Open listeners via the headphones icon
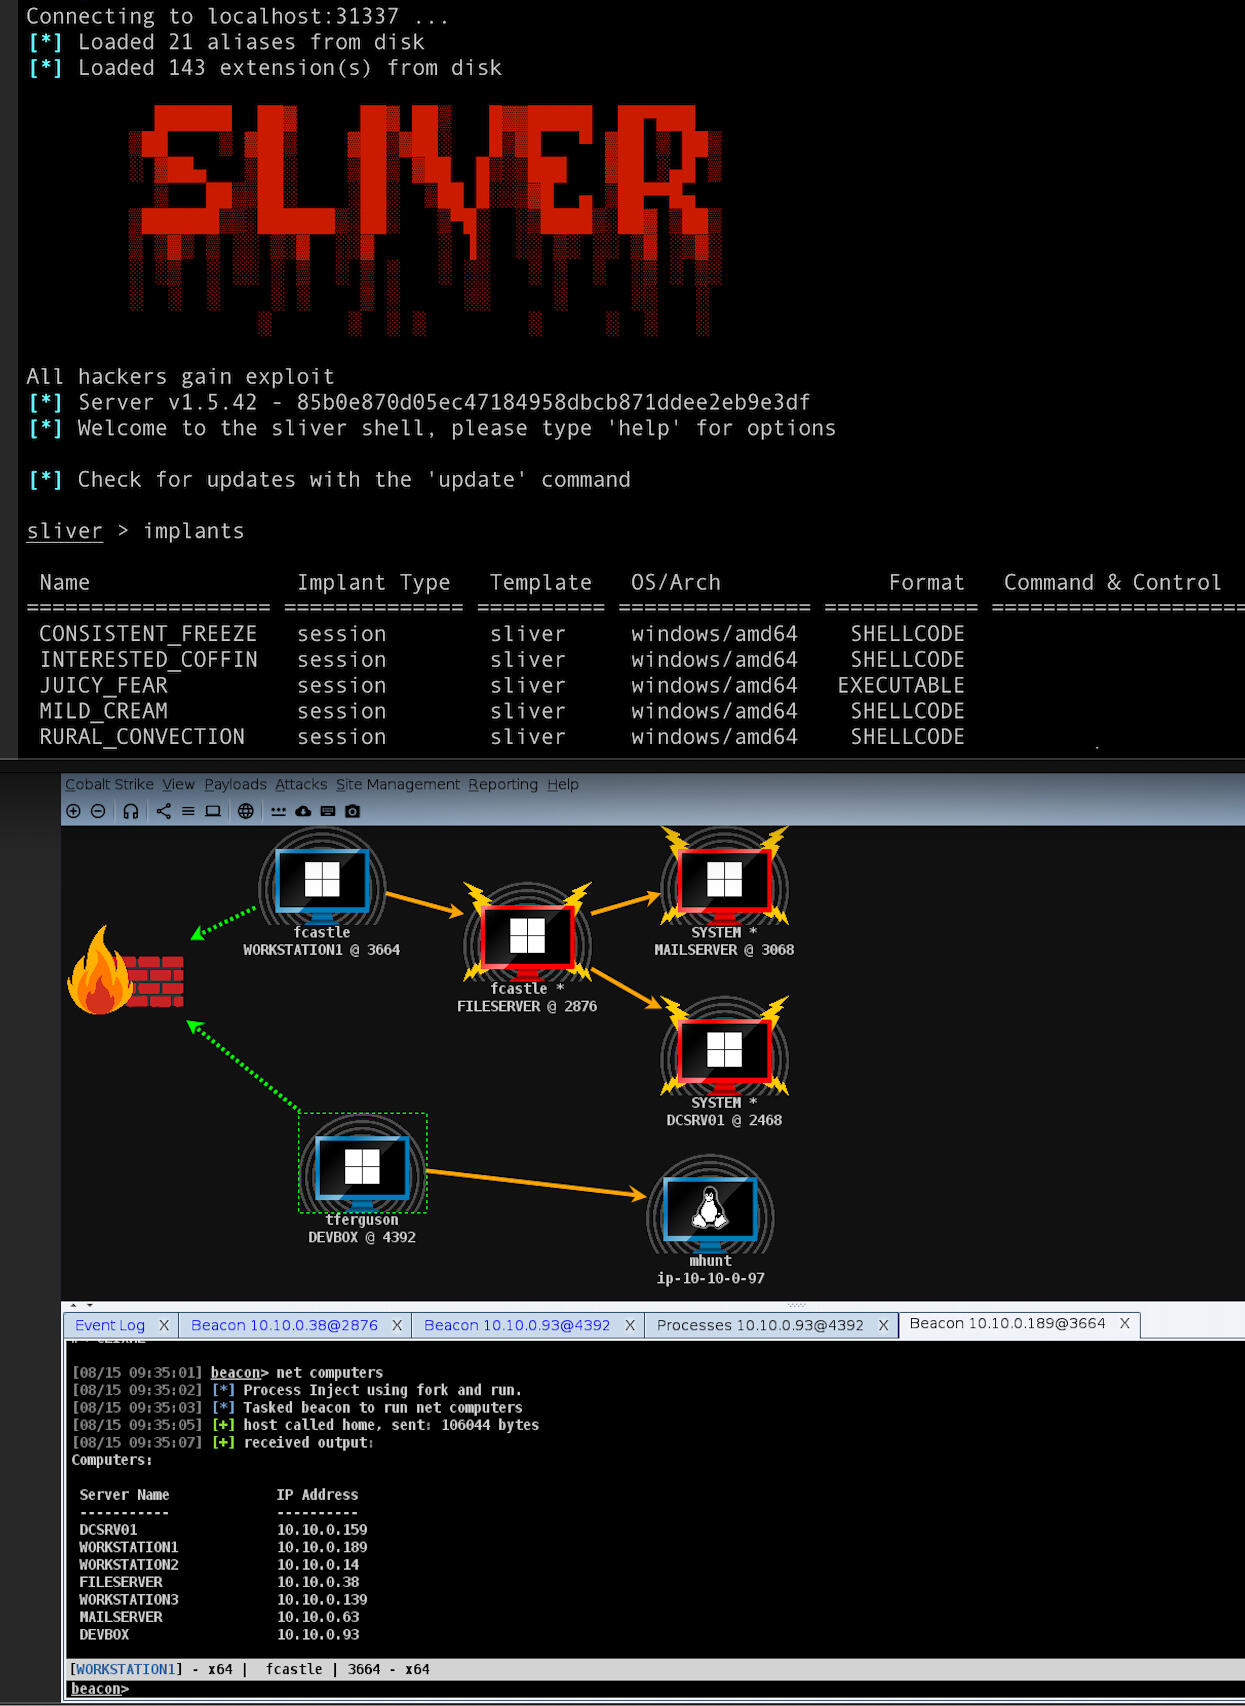The image size is (1245, 1706). pos(131,811)
